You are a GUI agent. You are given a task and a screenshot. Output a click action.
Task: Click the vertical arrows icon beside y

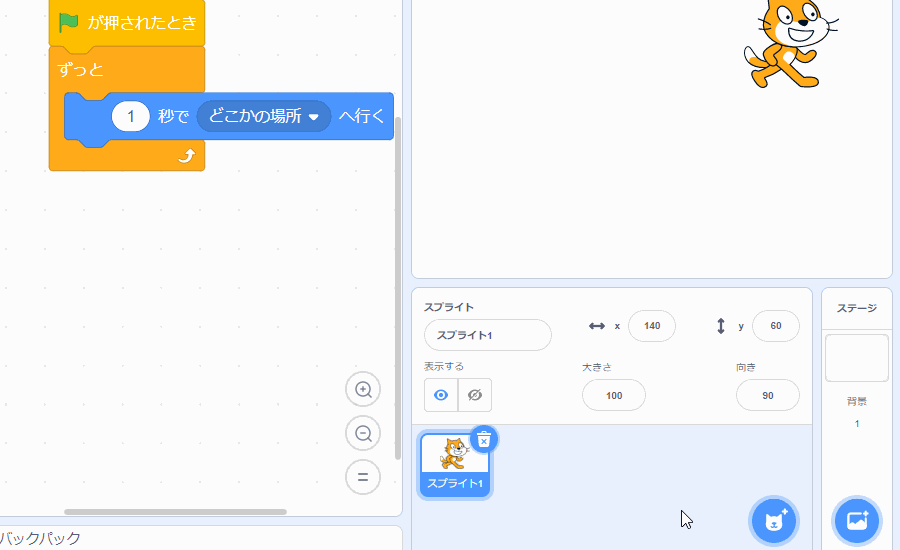[x=721, y=326]
